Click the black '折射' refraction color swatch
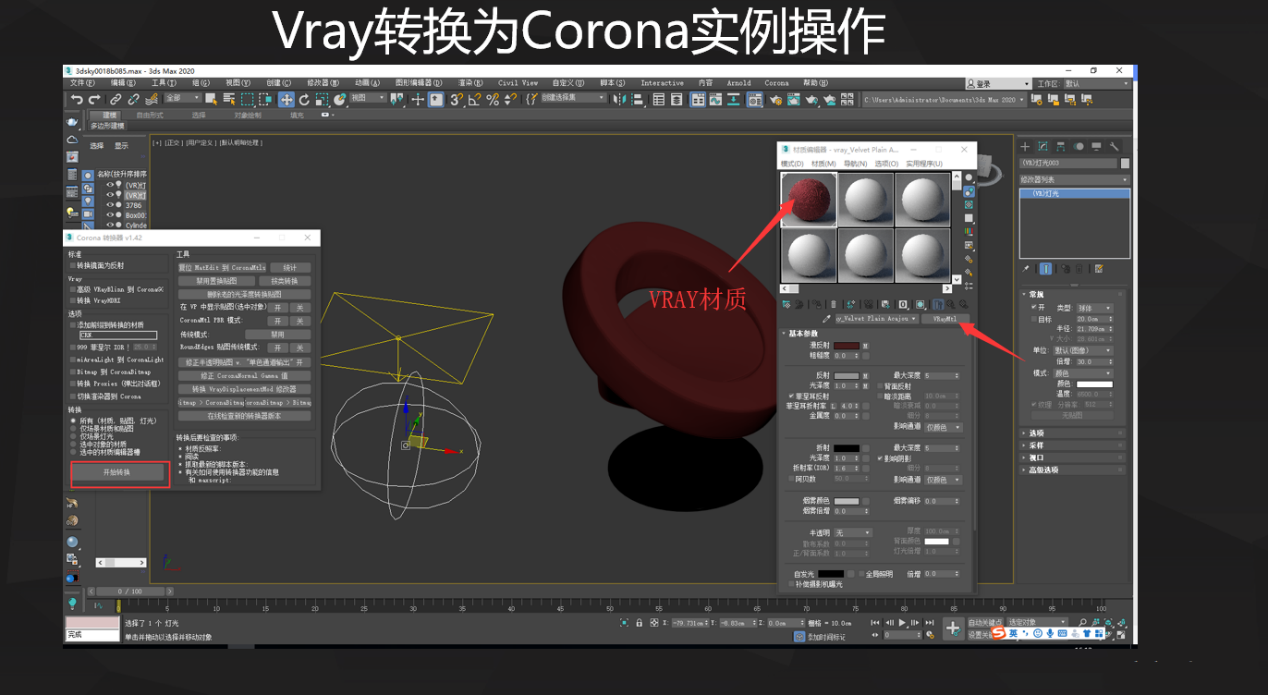This screenshot has width=1268, height=695. pyautogui.click(x=846, y=448)
